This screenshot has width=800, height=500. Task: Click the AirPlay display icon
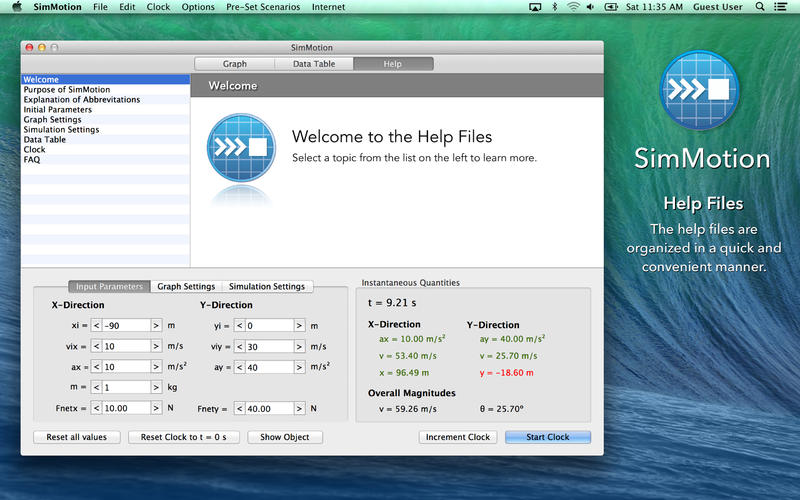coord(535,7)
